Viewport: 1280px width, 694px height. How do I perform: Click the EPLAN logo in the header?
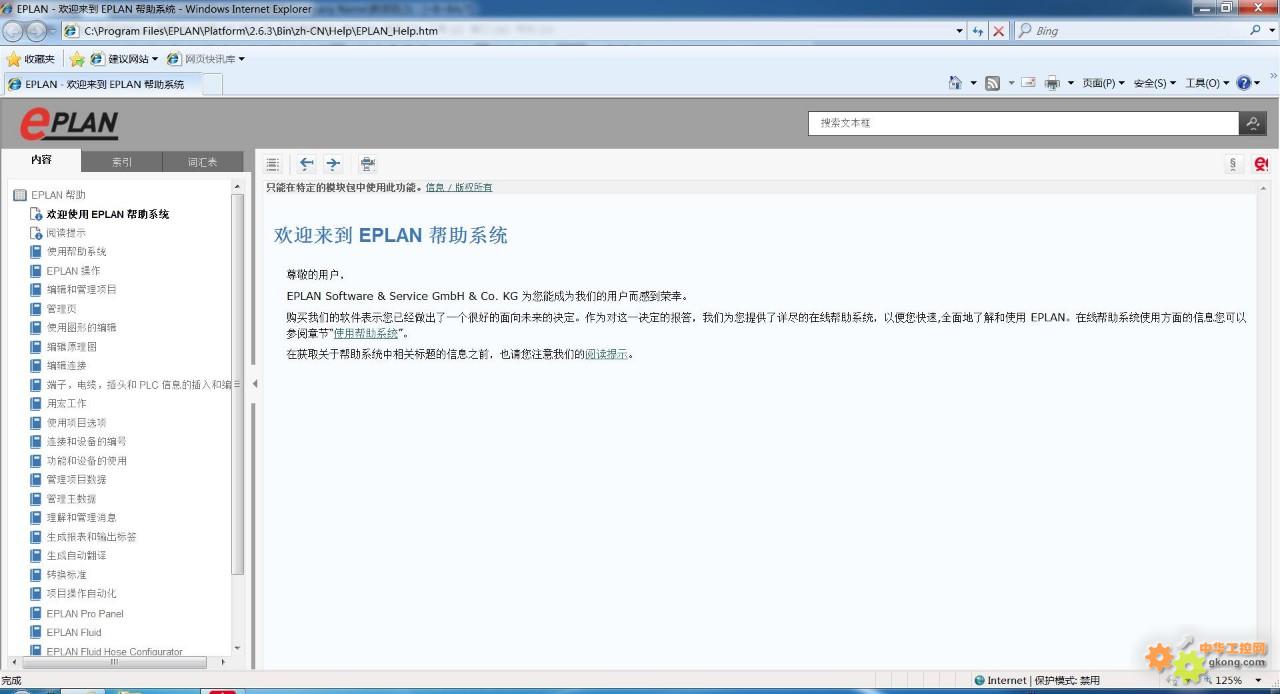click(x=69, y=124)
